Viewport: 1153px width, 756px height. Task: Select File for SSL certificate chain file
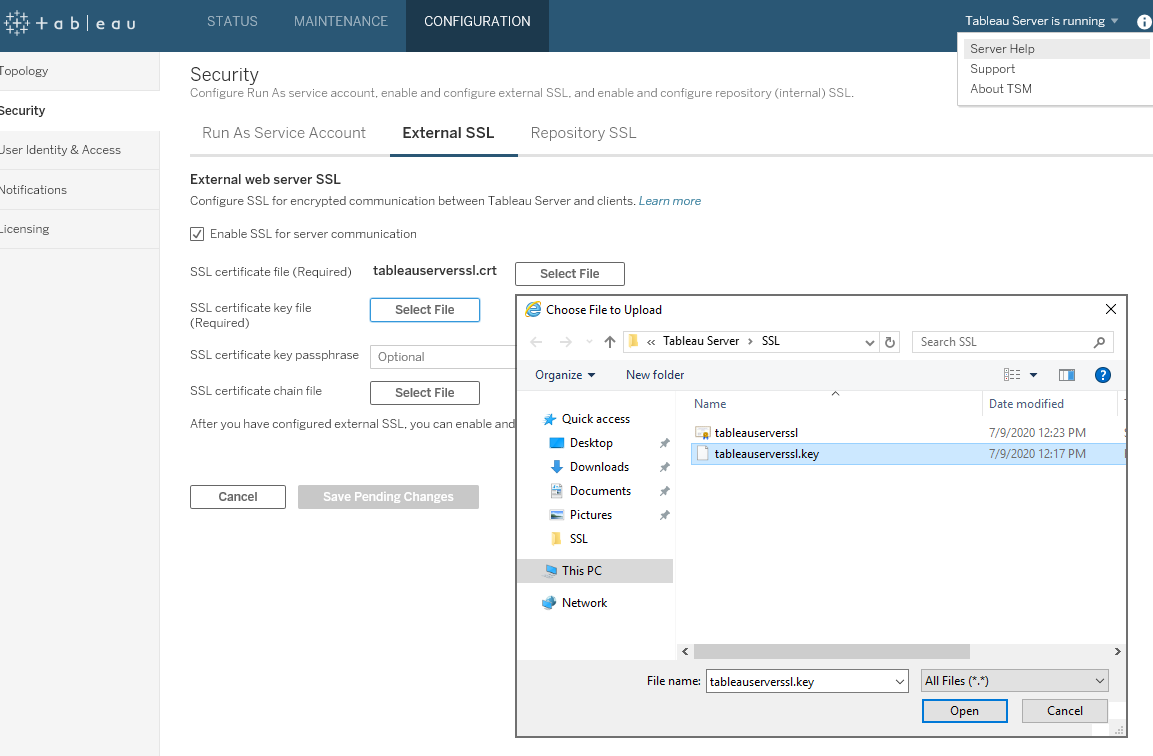425,393
